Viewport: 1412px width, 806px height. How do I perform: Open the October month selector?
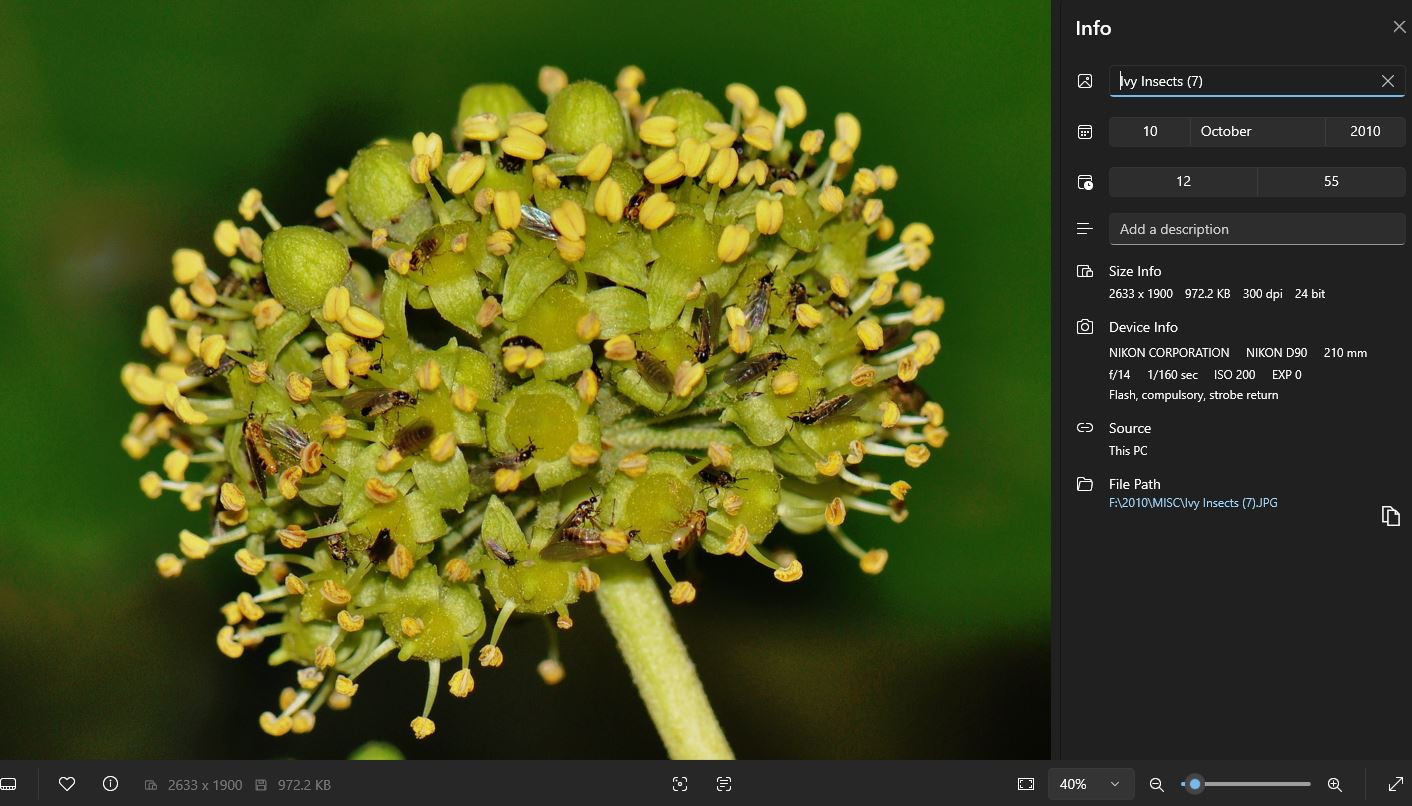(1257, 131)
